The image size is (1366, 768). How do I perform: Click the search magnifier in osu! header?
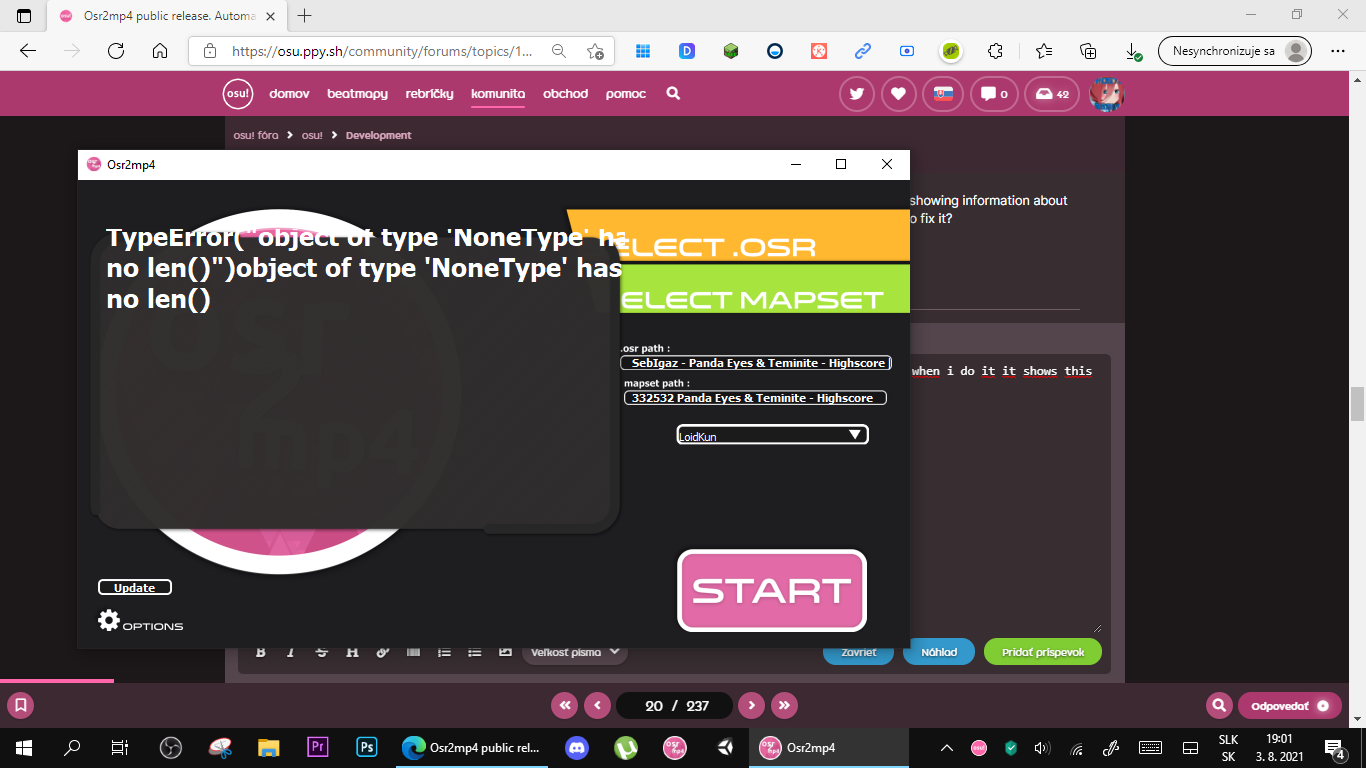673,94
